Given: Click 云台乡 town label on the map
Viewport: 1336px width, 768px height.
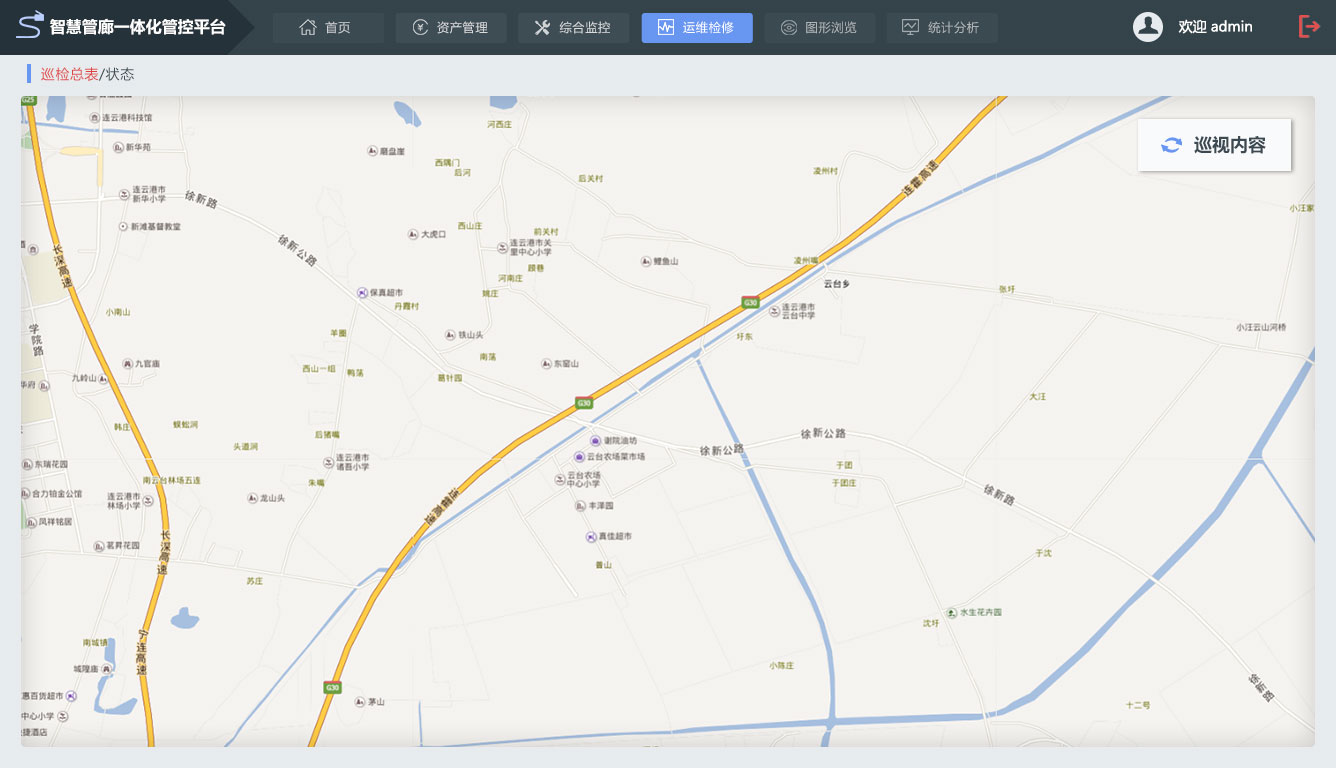Looking at the screenshot, I should click(836, 284).
